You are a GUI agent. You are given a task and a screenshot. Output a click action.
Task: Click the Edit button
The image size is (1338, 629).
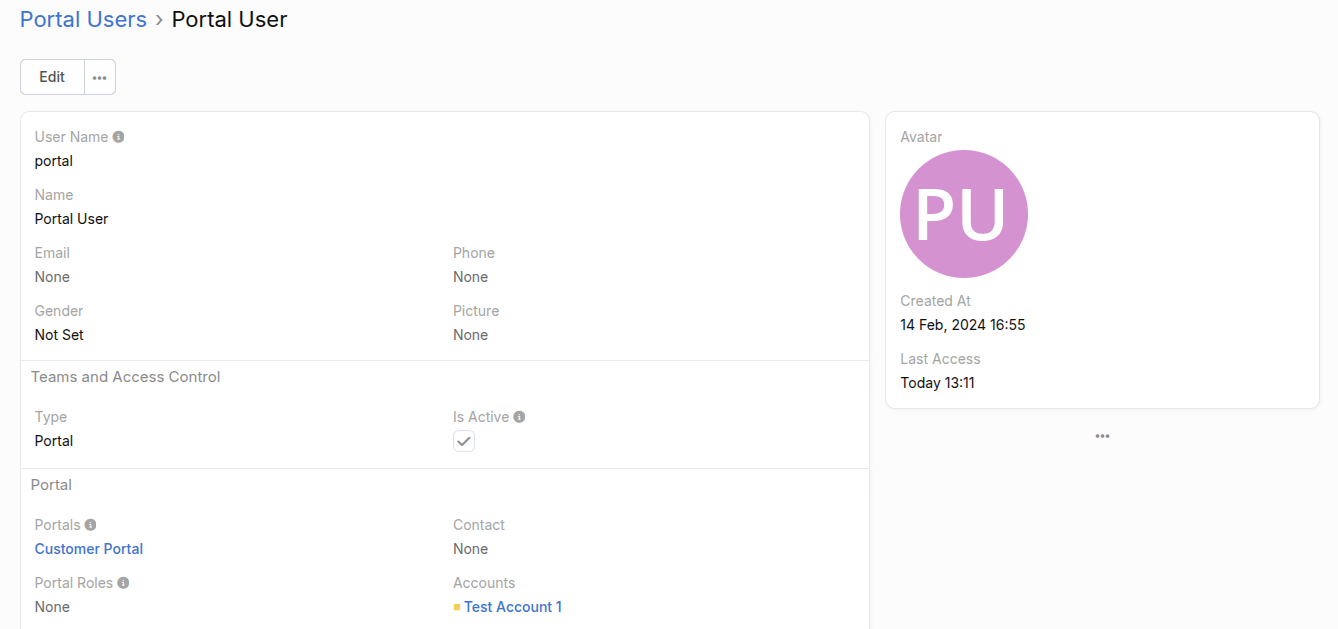[52, 77]
